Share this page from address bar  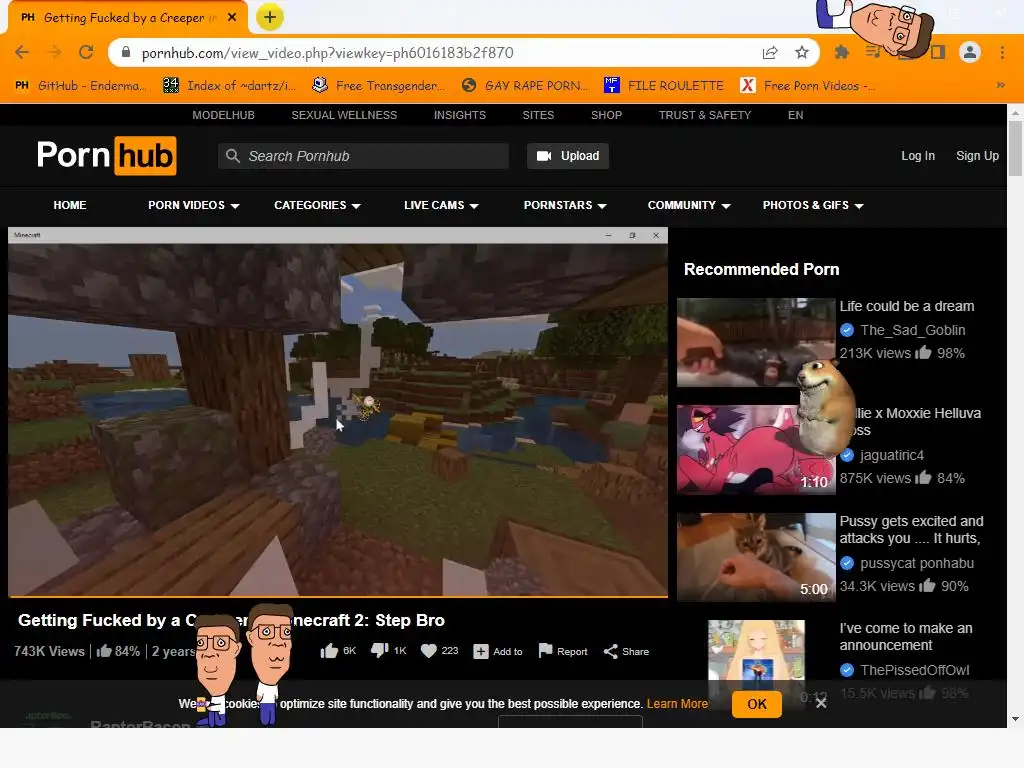(770, 53)
